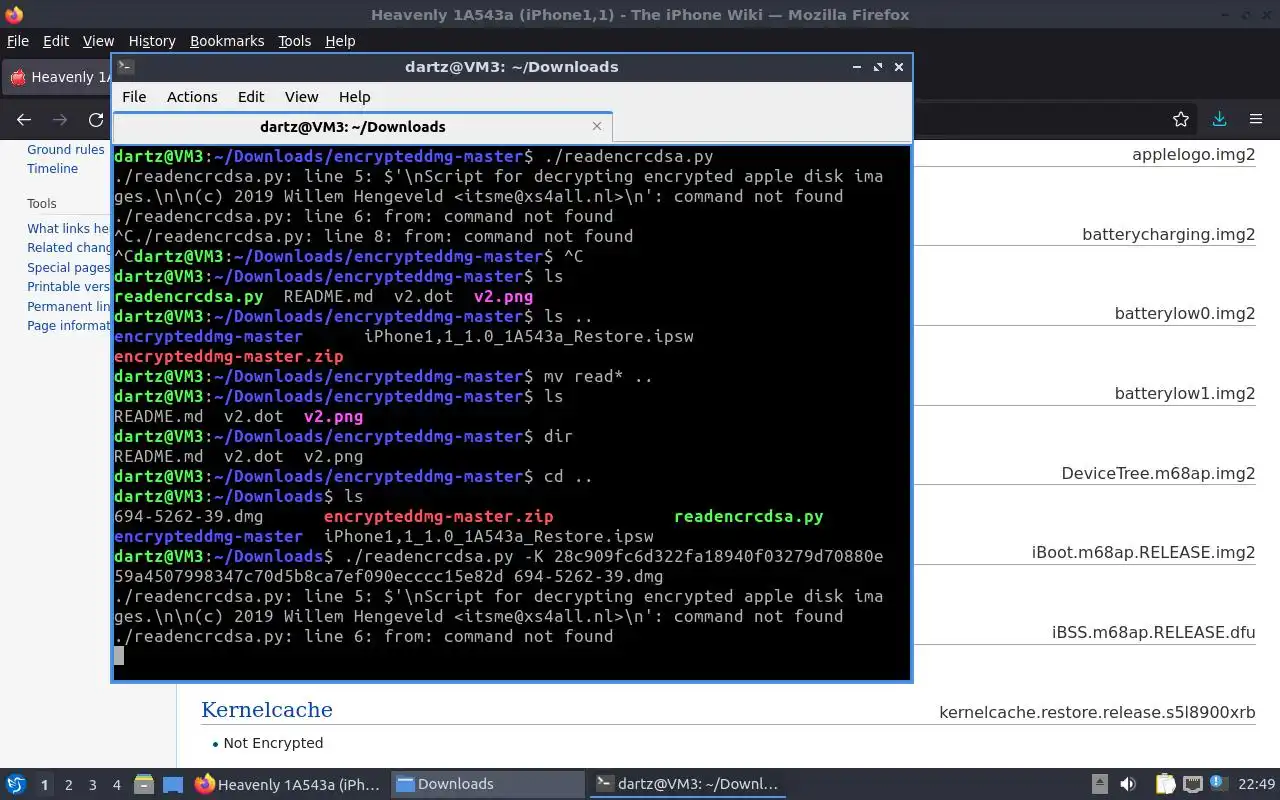Switch to the Firefox Heavenly 1A543a taskbar entry
1280x800 pixels.
288,784
